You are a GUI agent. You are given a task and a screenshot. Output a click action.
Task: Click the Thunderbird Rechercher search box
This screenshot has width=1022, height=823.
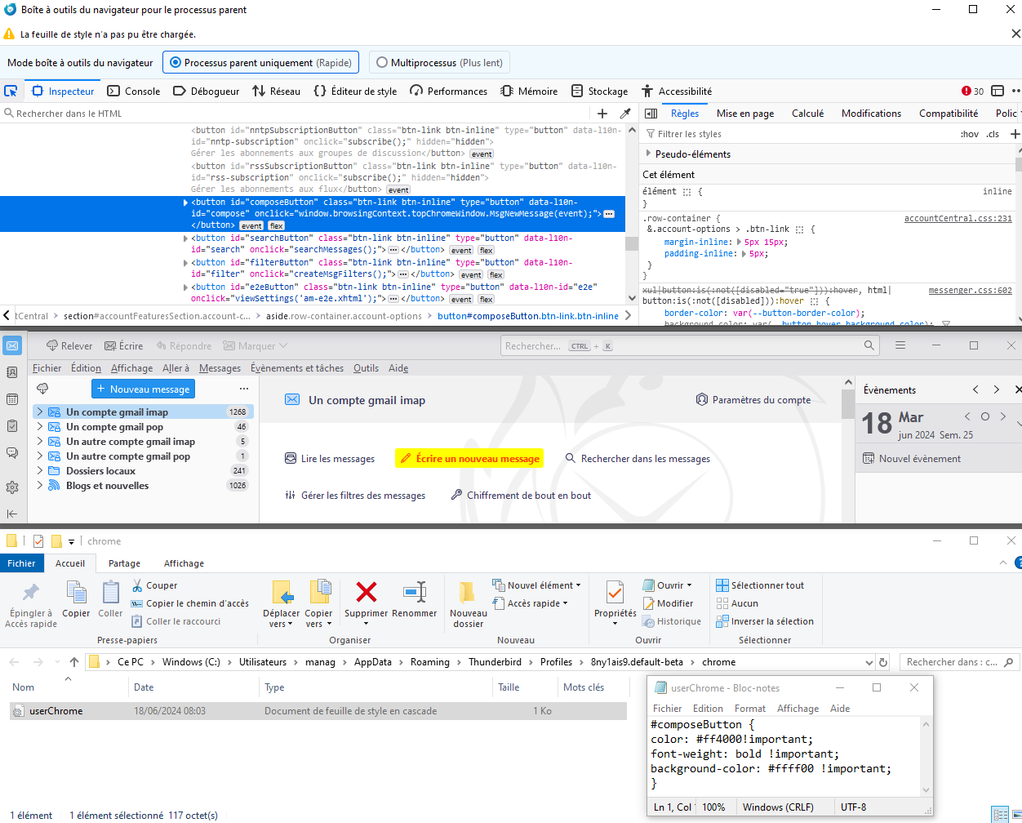(x=690, y=345)
